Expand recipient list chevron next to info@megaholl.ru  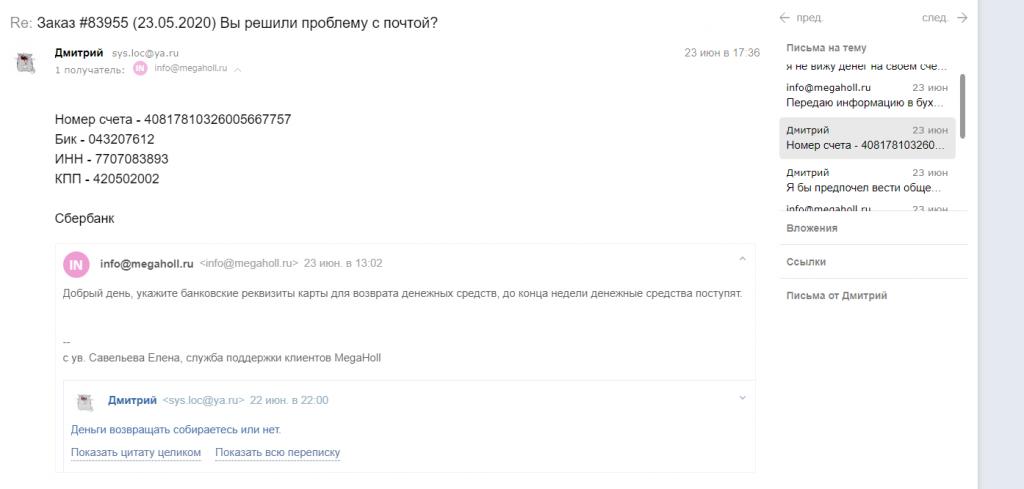tap(238, 69)
